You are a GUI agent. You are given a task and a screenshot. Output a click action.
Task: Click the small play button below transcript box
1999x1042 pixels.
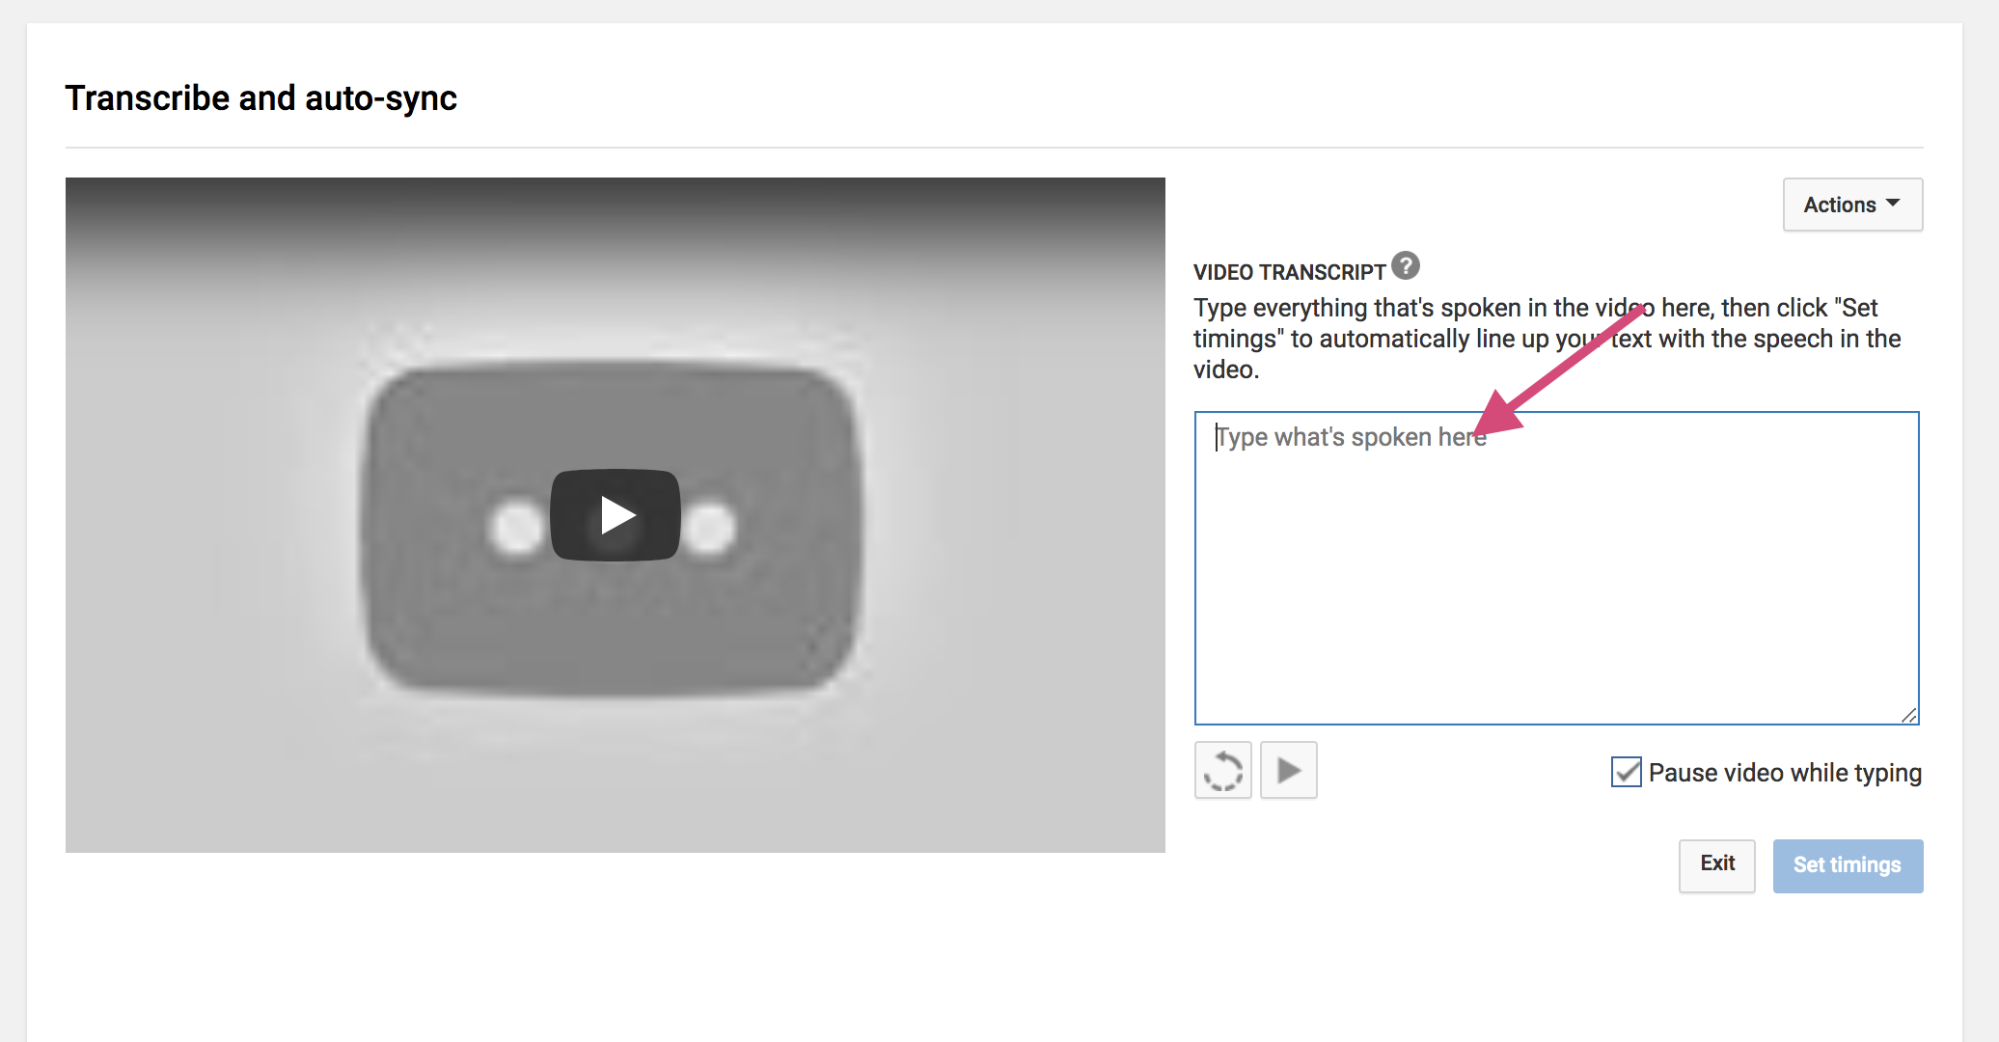(x=1288, y=771)
